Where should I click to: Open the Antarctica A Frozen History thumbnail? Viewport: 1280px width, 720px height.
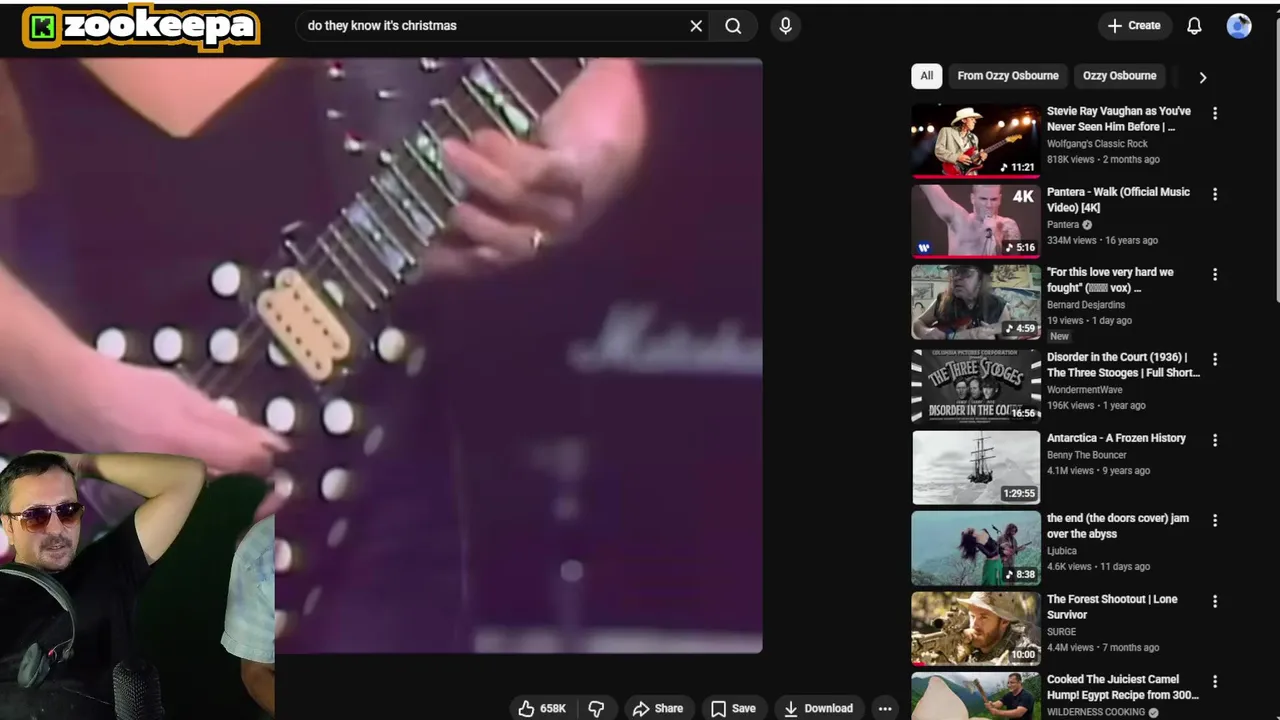[976, 467]
